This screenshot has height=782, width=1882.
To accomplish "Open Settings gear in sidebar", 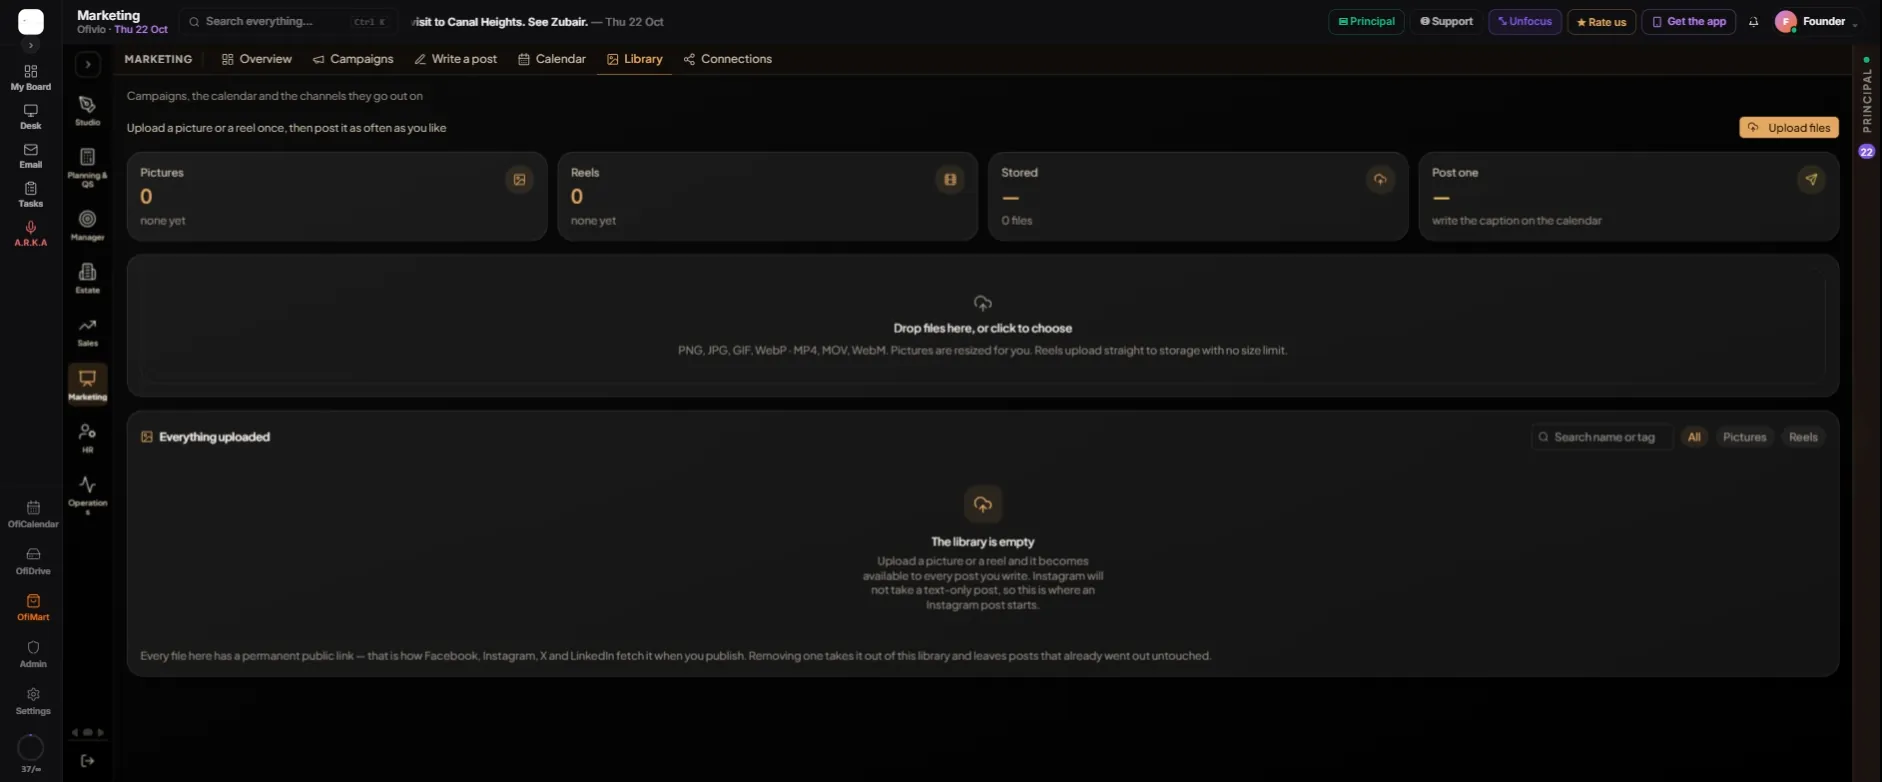I will point(33,701).
